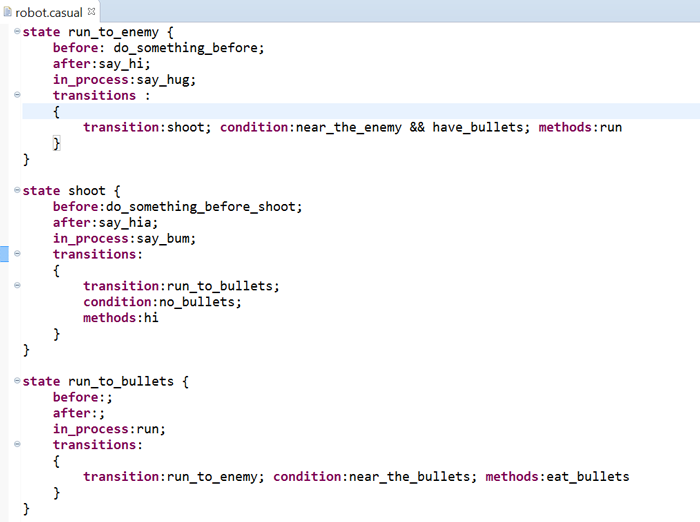
Task: Collapse the transition:run_to_bullets fold marker
Action: point(17,286)
